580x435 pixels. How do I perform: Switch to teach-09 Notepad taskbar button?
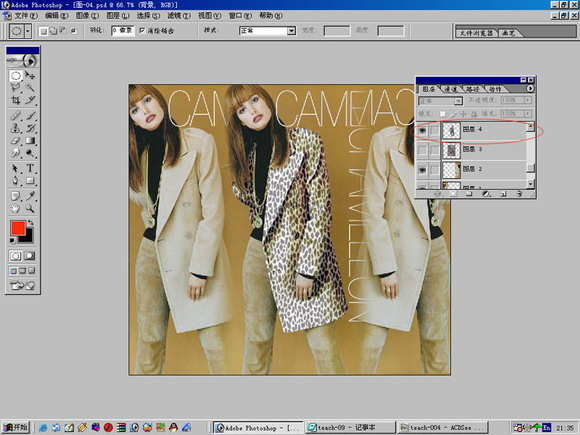350,428
